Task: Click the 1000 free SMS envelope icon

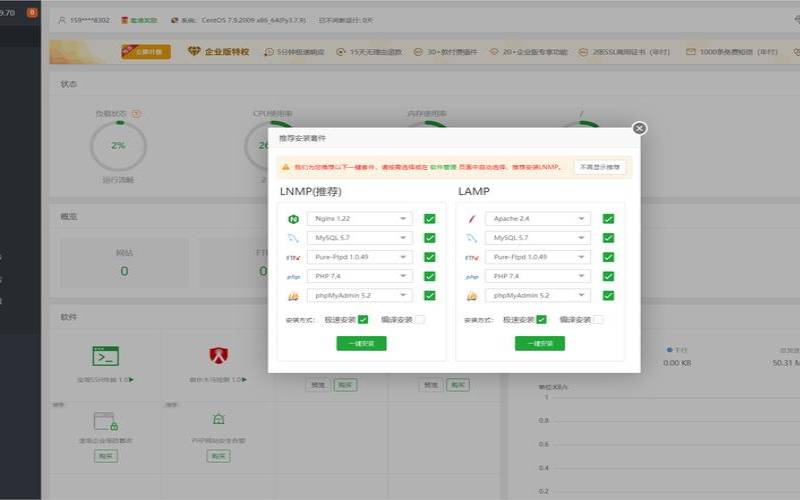Action: [690, 52]
